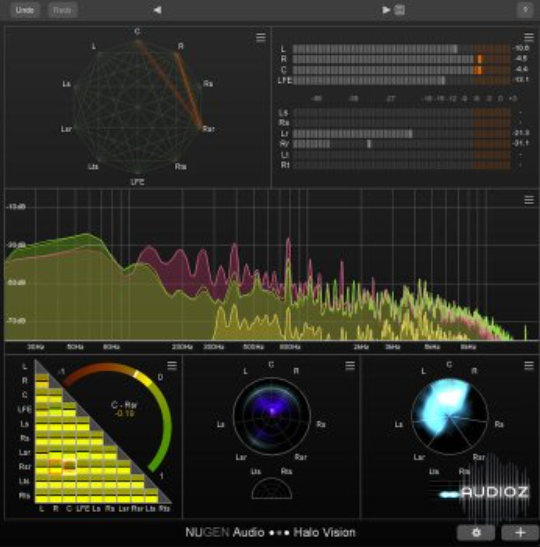Open menu of the correlation matrix panel
This screenshot has height=547, width=540.
click(x=172, y=366)
